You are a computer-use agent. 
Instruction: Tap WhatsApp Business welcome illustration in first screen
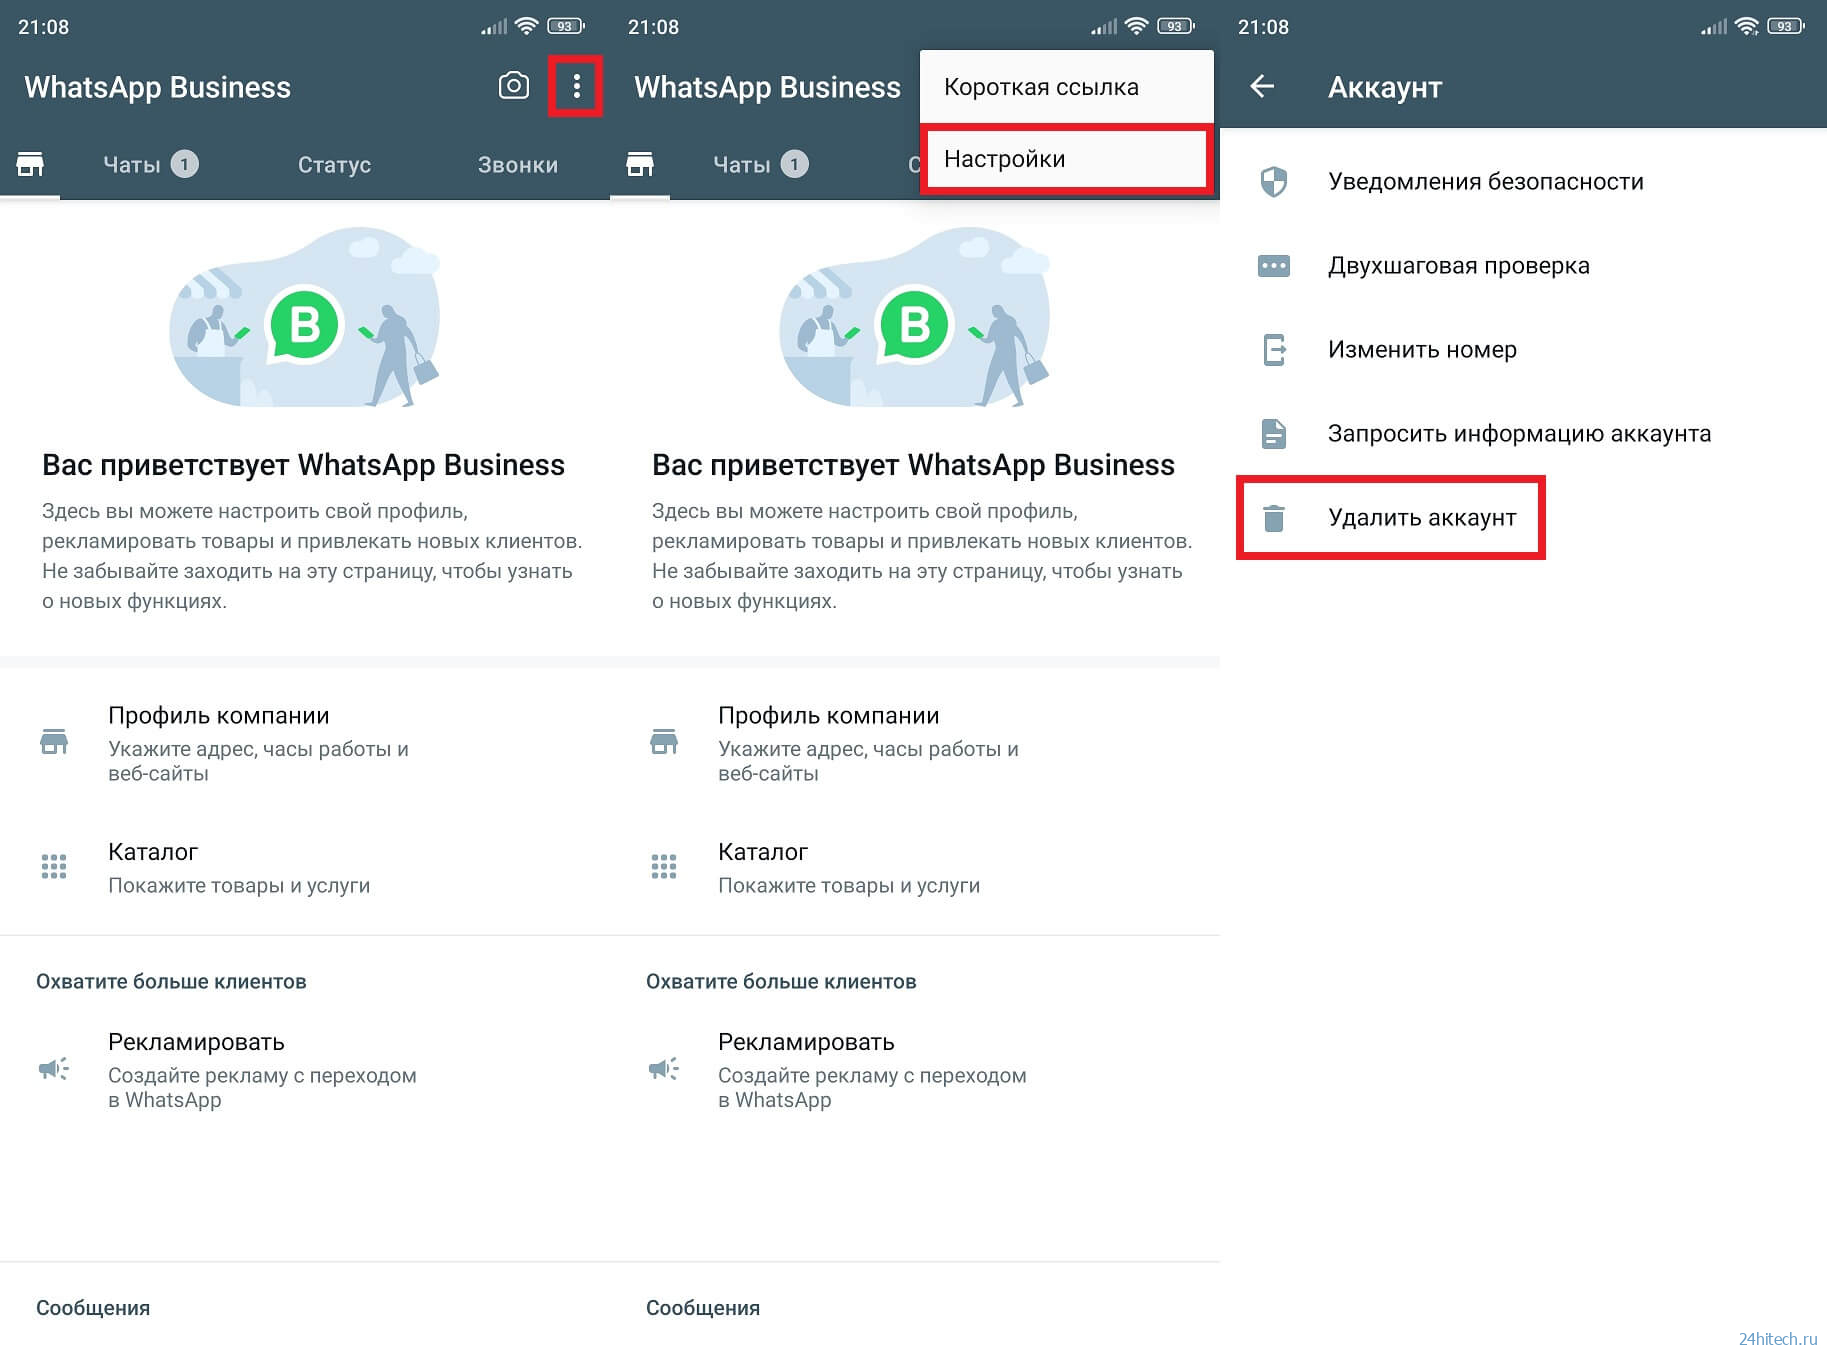tap(305, 318)
